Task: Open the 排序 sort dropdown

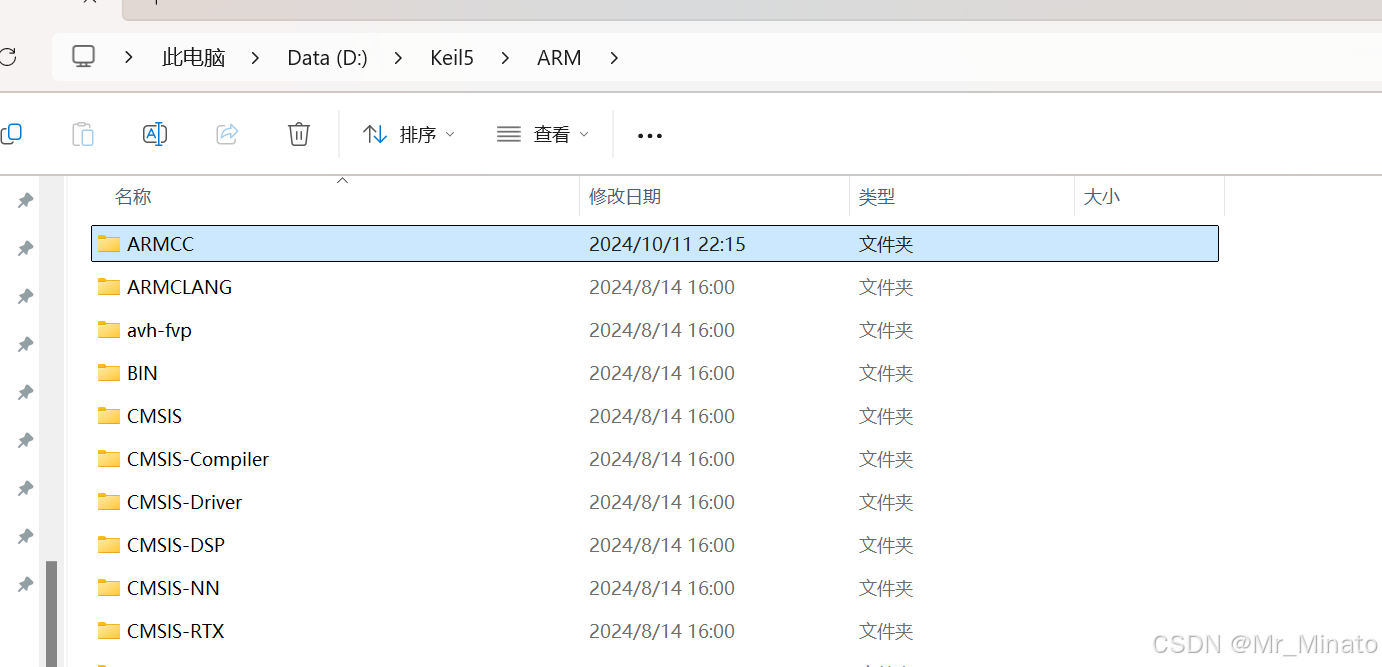Action: click(408, 133)
